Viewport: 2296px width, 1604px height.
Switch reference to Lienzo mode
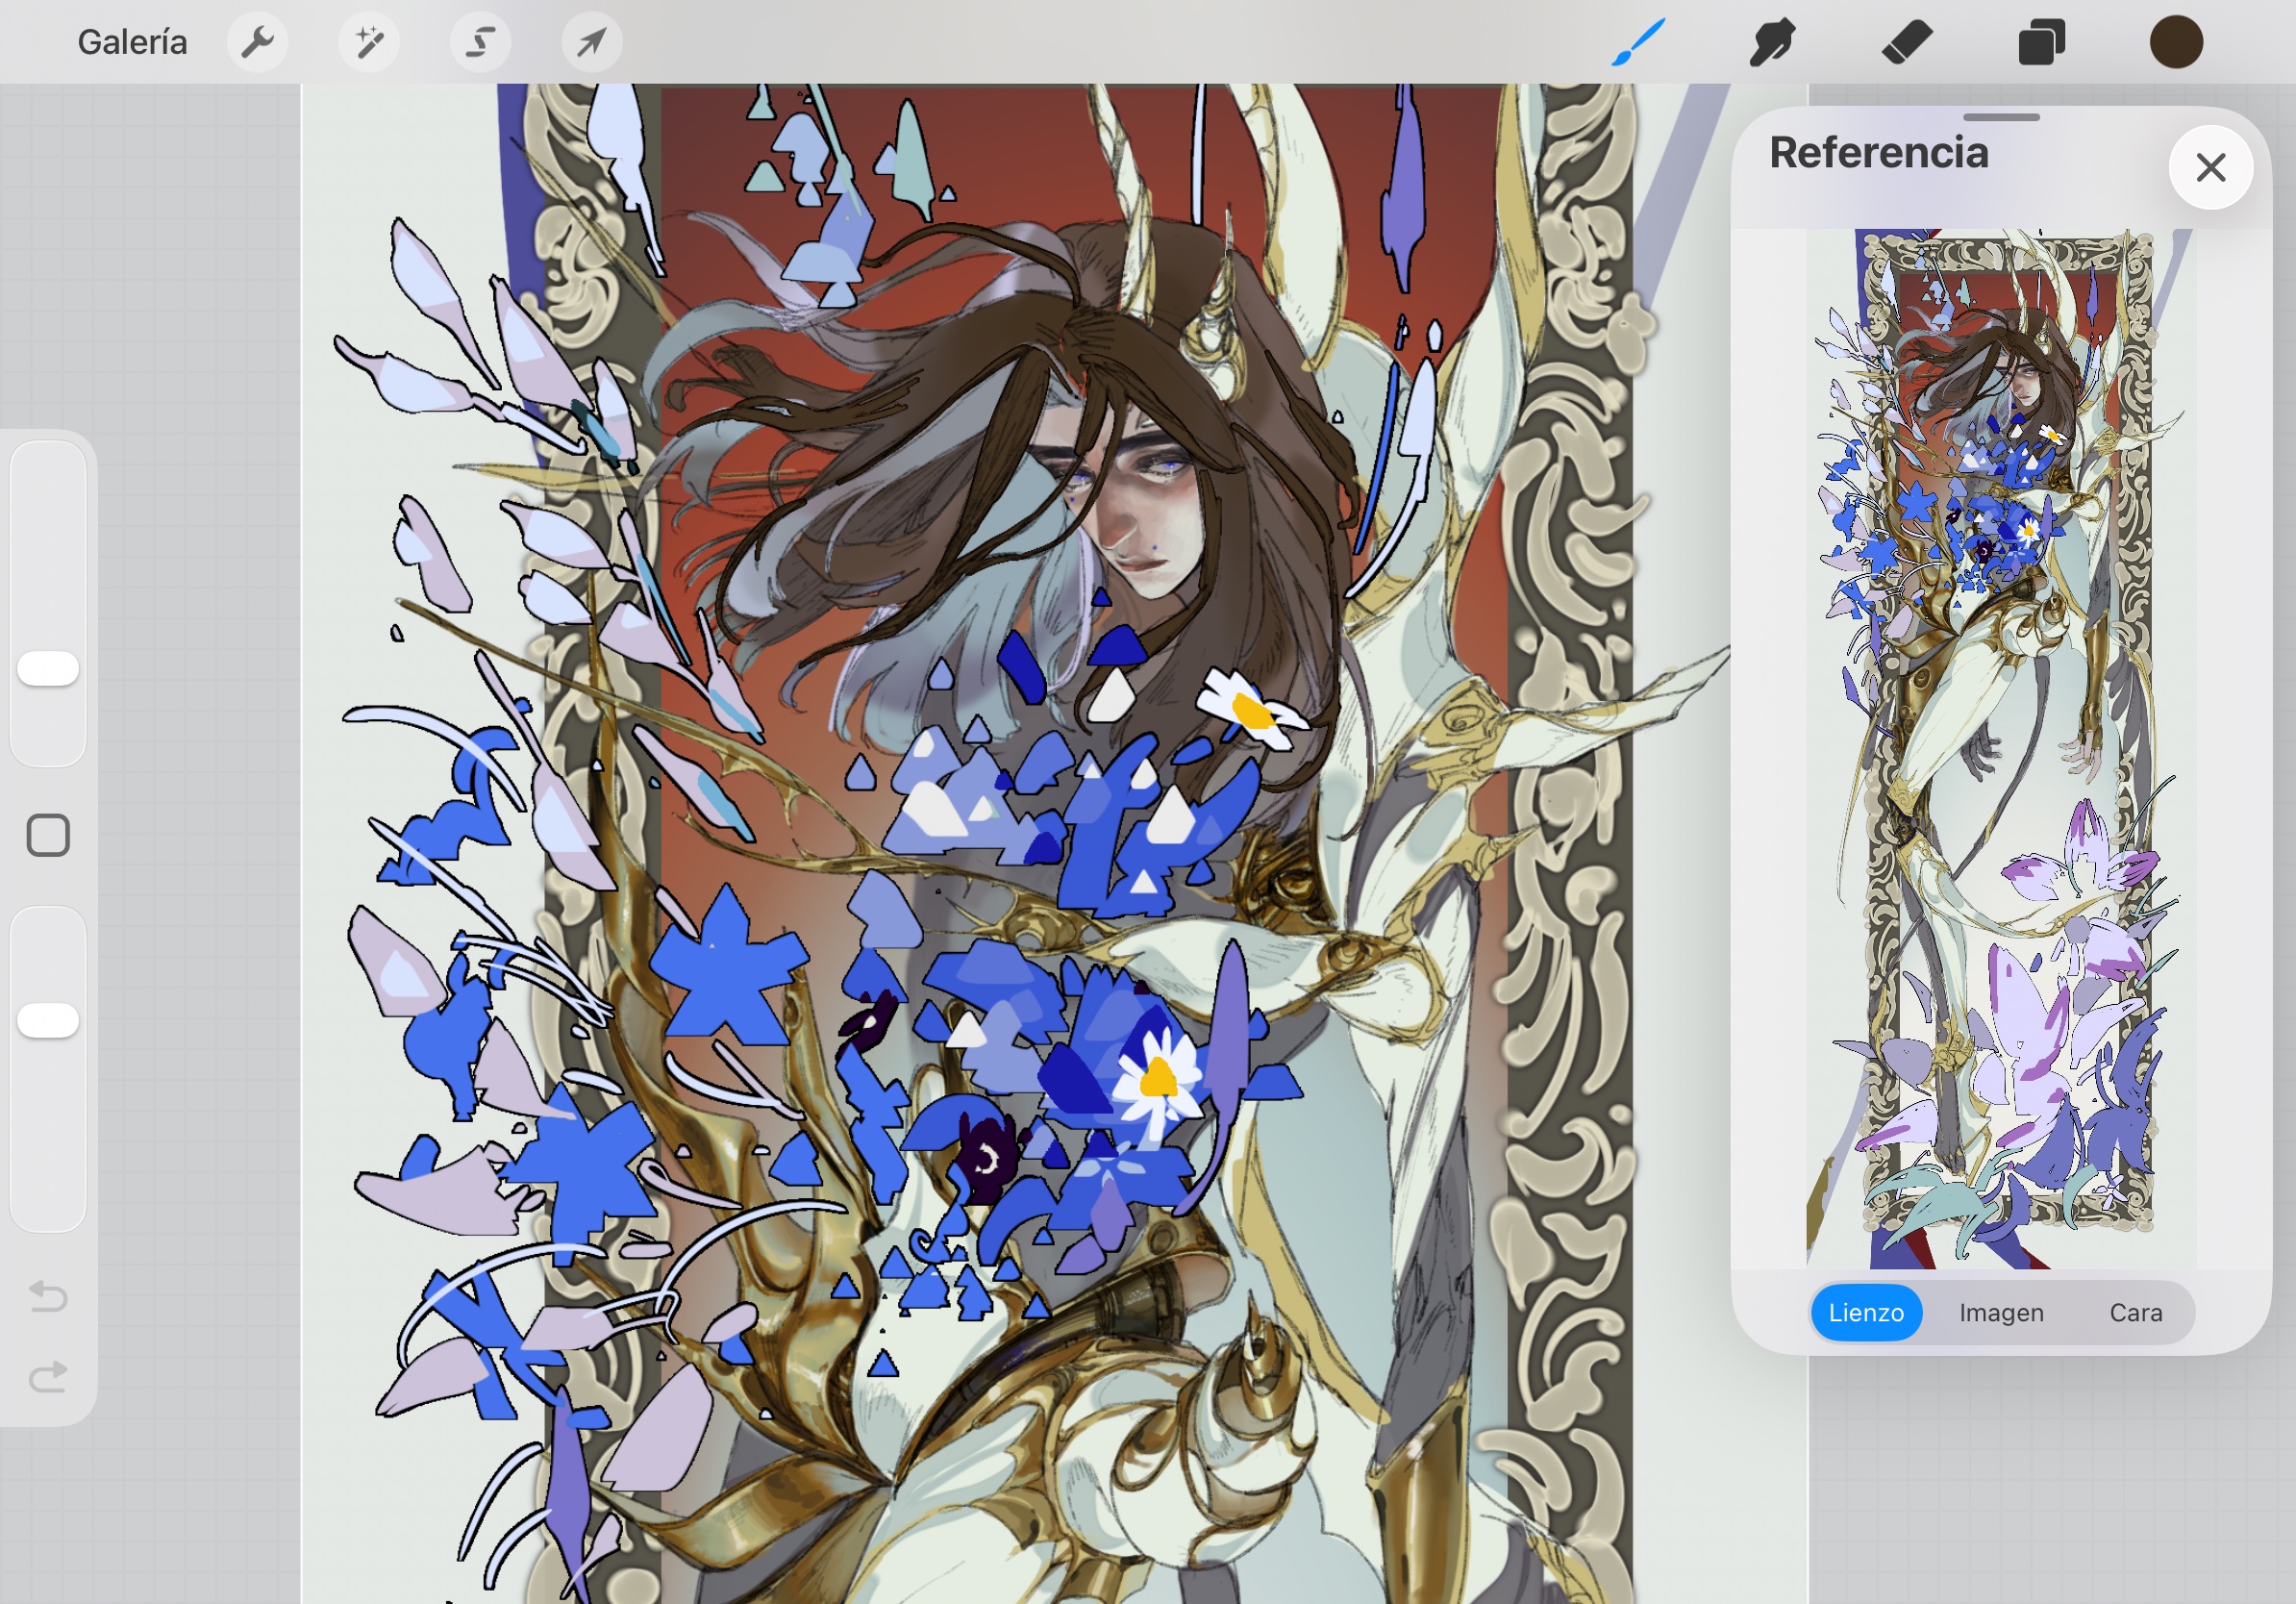tap(1865, 1312)
